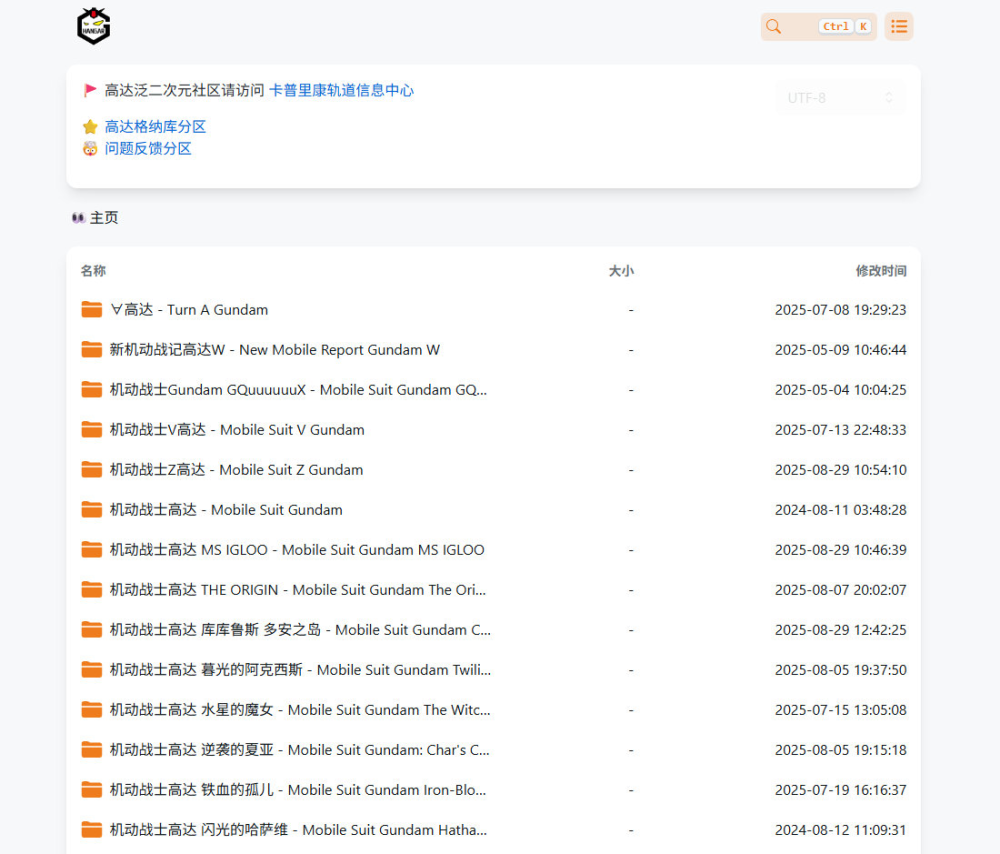The width and height of the screenshot is (1000, 854).
Task: Open the Gundam GQuuuuuuX folder
Action: click(x=298, y=390)
